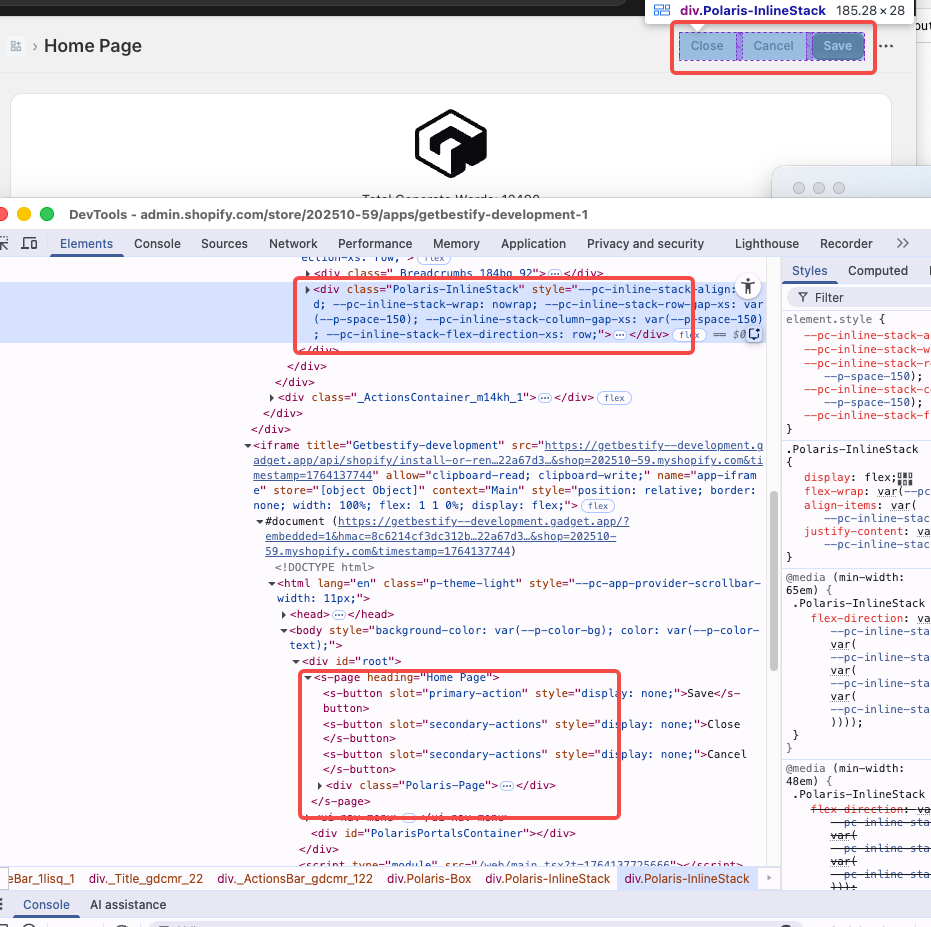Select div._Title_gdcmr_22 in breadcrumb bar
931x927 pixels.
145,879
